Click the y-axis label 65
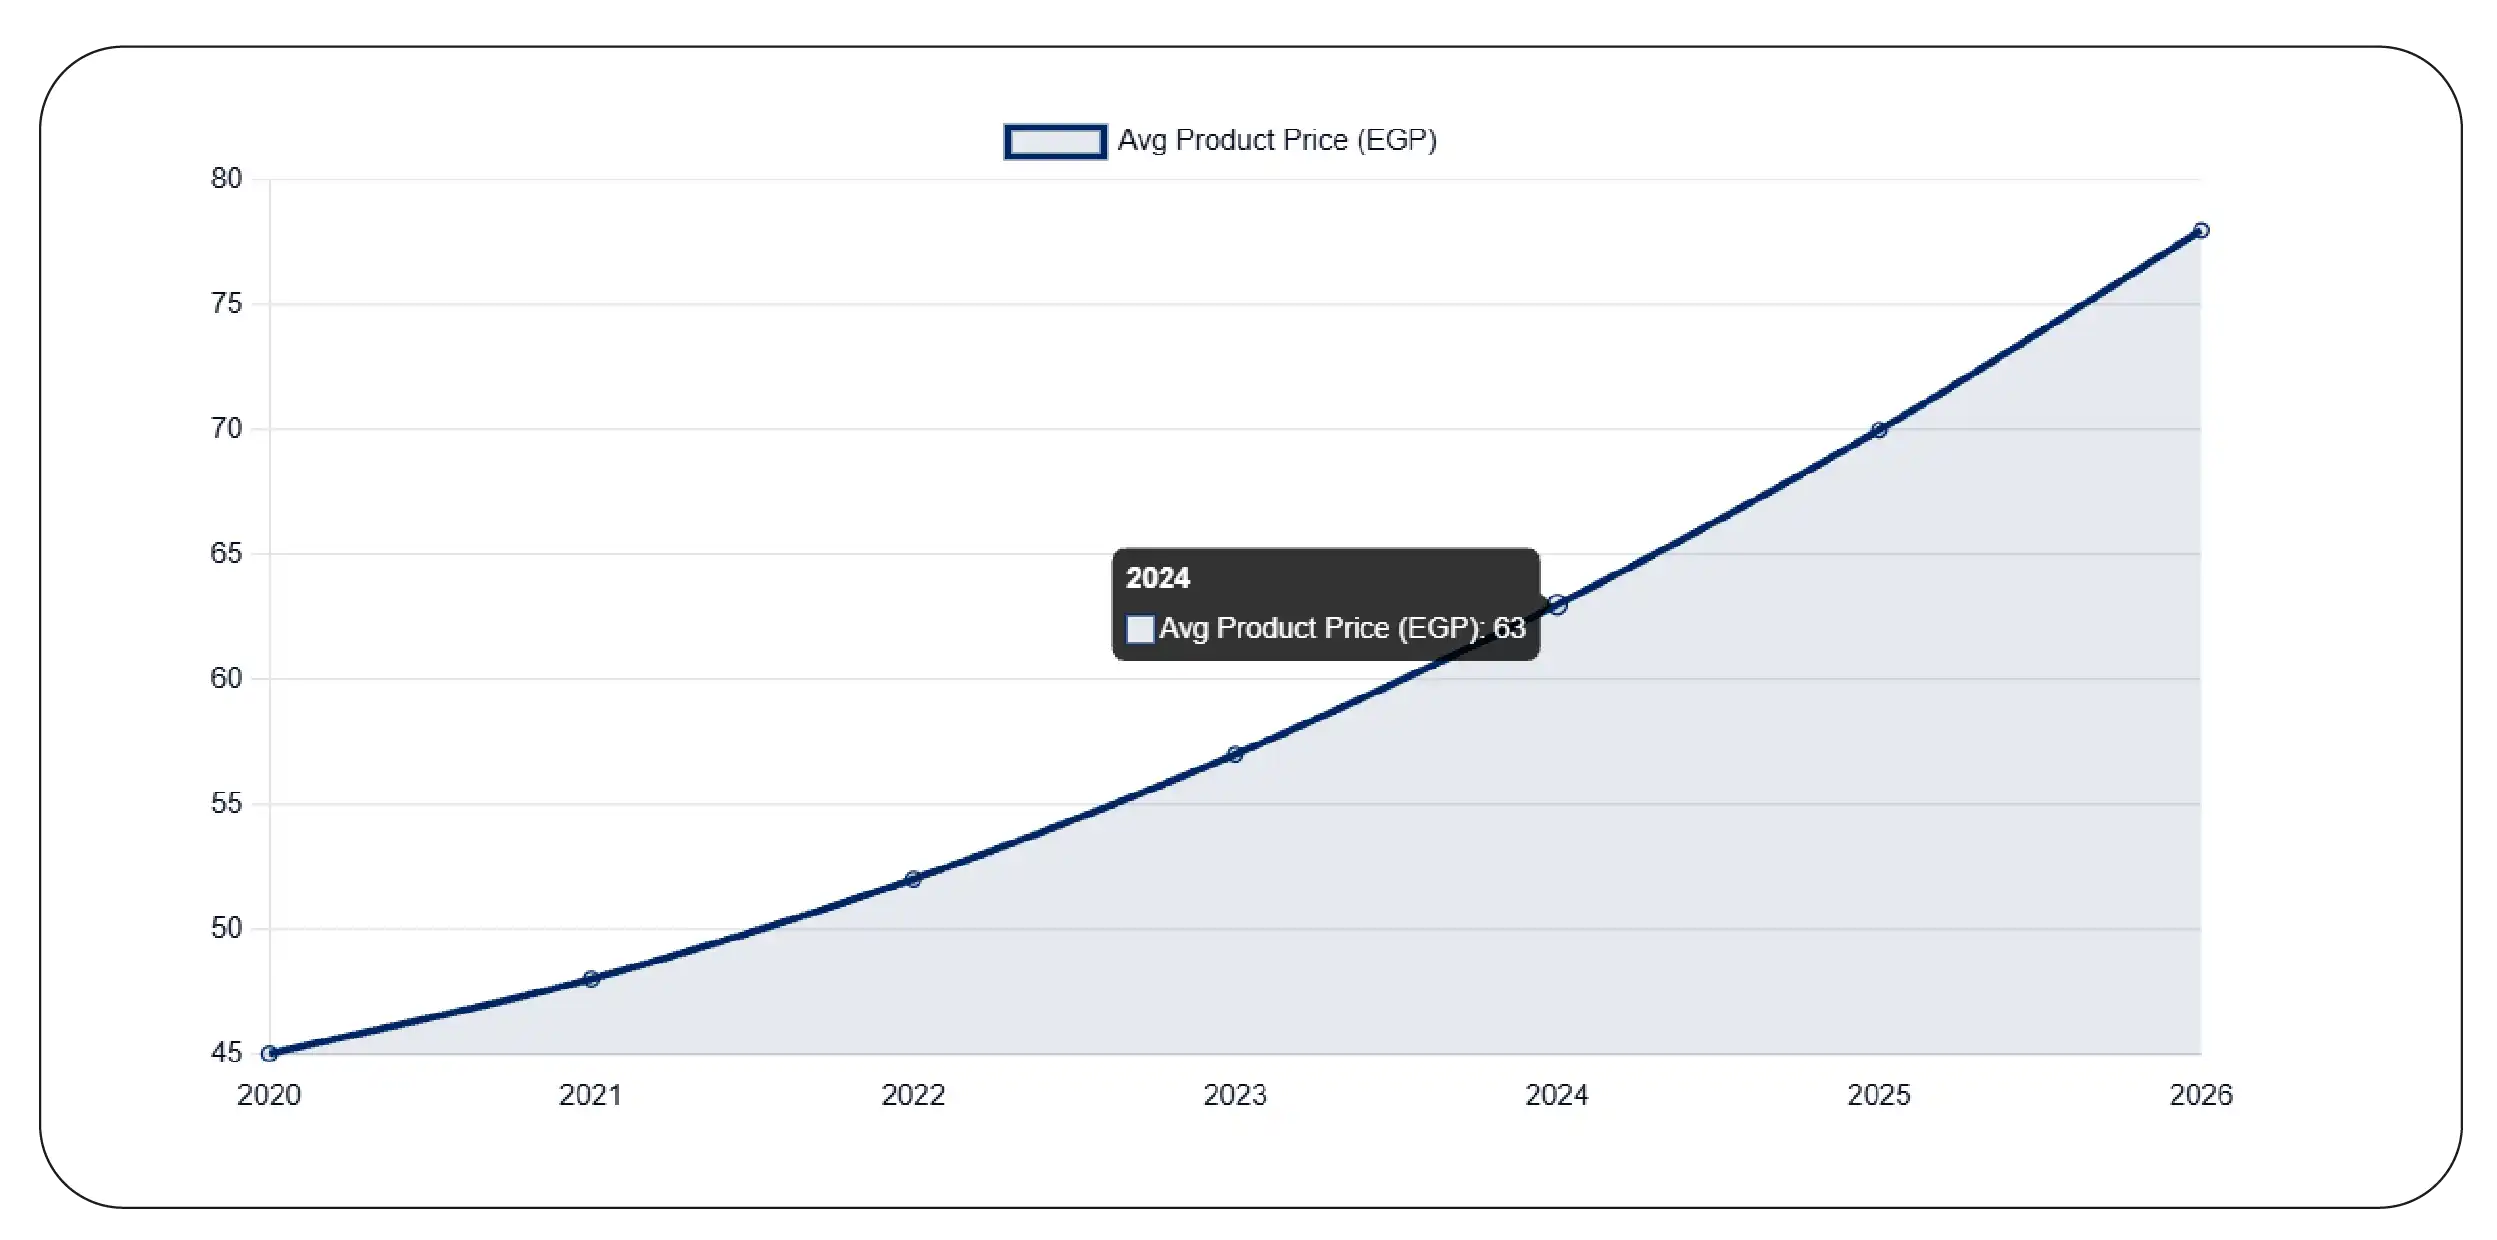The height and width of the screenshot is (1240, 2497). point(226,554)
